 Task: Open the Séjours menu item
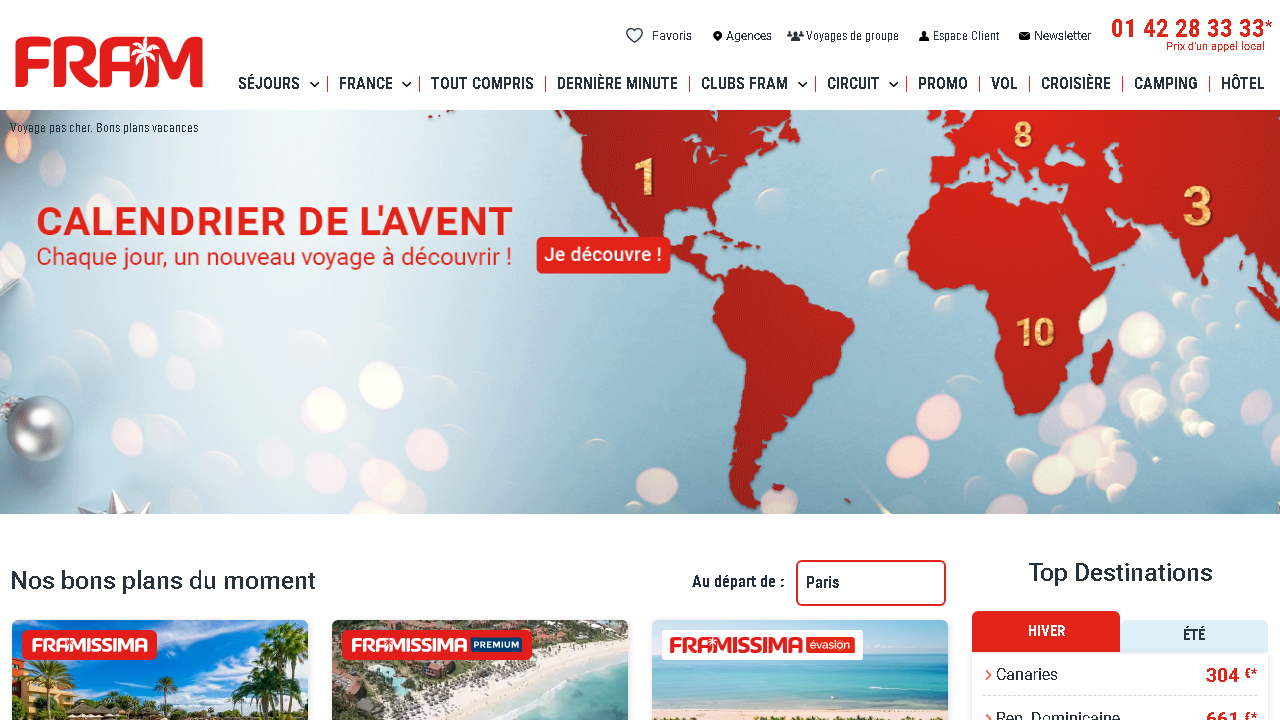pos(269,84)
